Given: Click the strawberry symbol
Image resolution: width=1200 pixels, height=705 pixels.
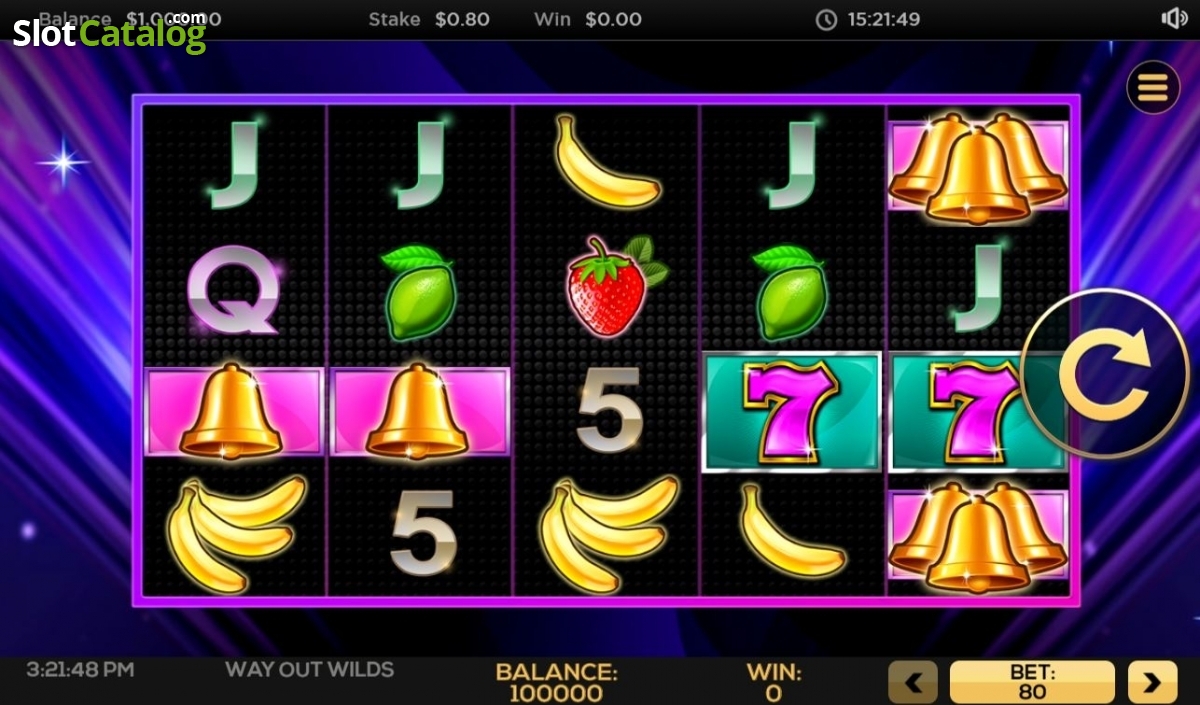Looking at the screenshot, I should (x=614, y=287).
